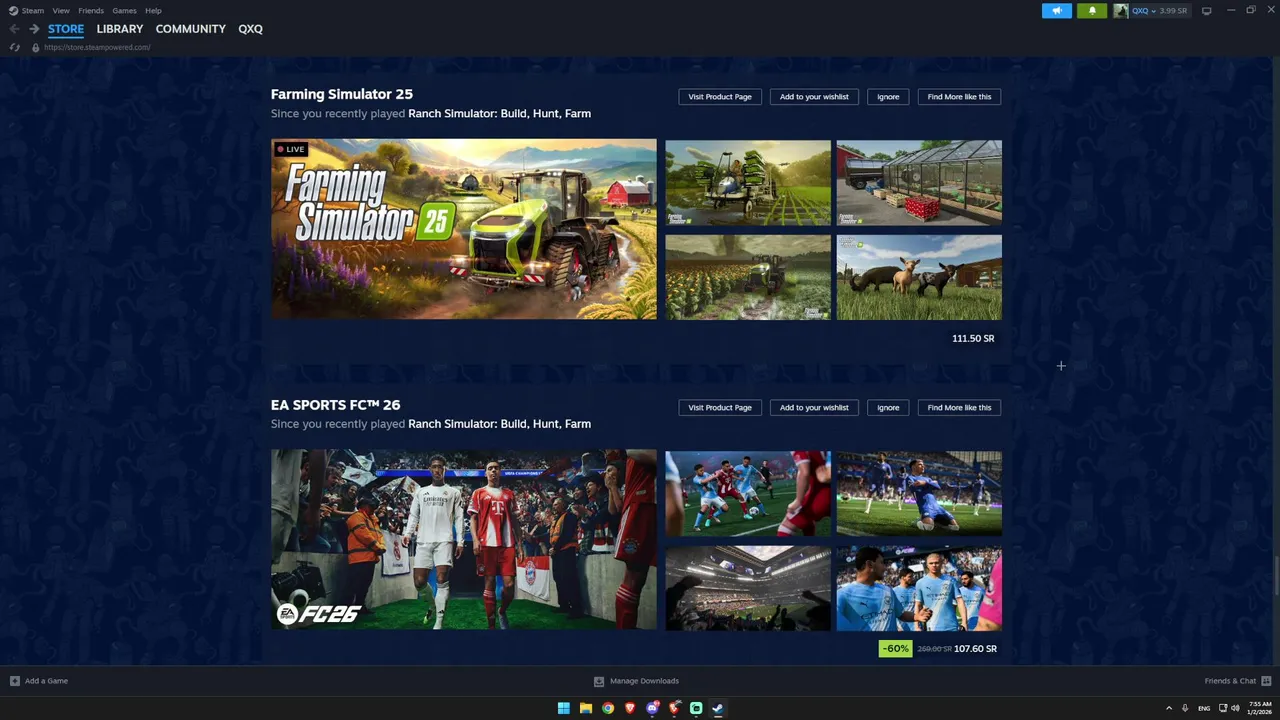Image resolution: width=1280 pixels, height=720 pixels.
Task: Open the Farming Simulator 25 title link
Action: (341, 94)
